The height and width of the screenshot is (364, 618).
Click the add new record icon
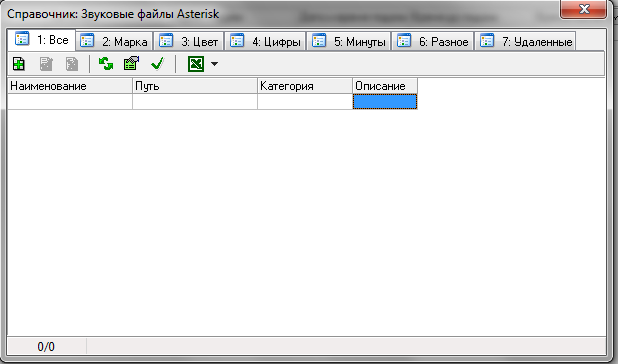click(x=19, y=64)
